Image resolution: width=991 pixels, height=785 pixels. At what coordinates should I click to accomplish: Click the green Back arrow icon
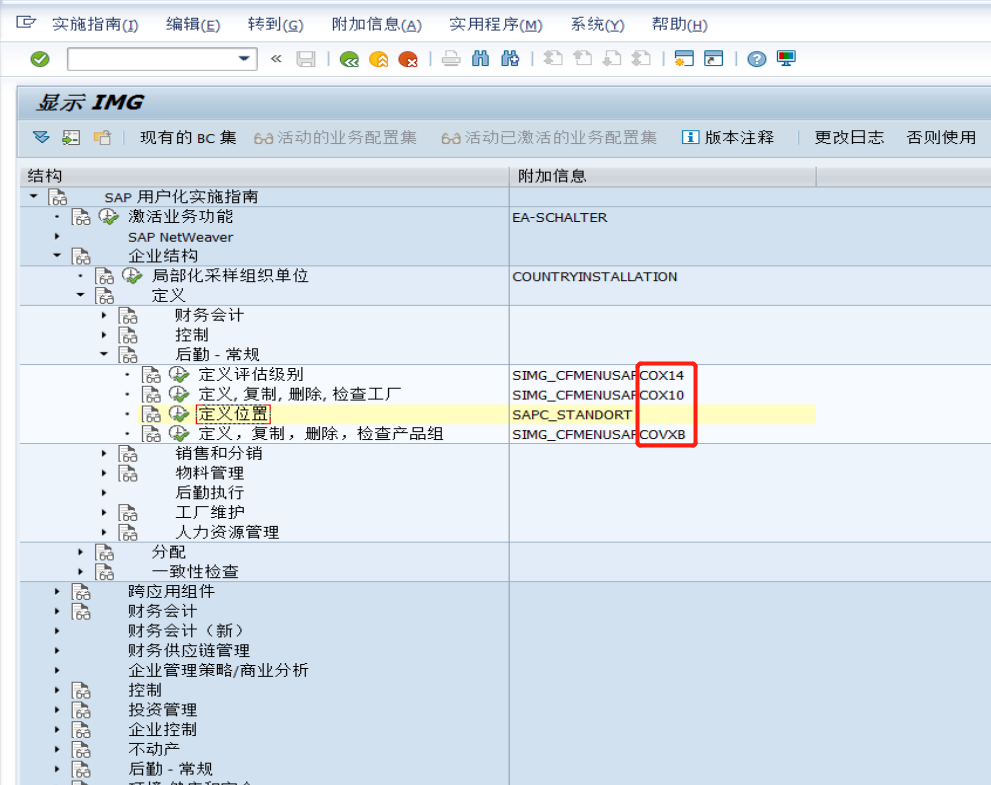point(349,59)
